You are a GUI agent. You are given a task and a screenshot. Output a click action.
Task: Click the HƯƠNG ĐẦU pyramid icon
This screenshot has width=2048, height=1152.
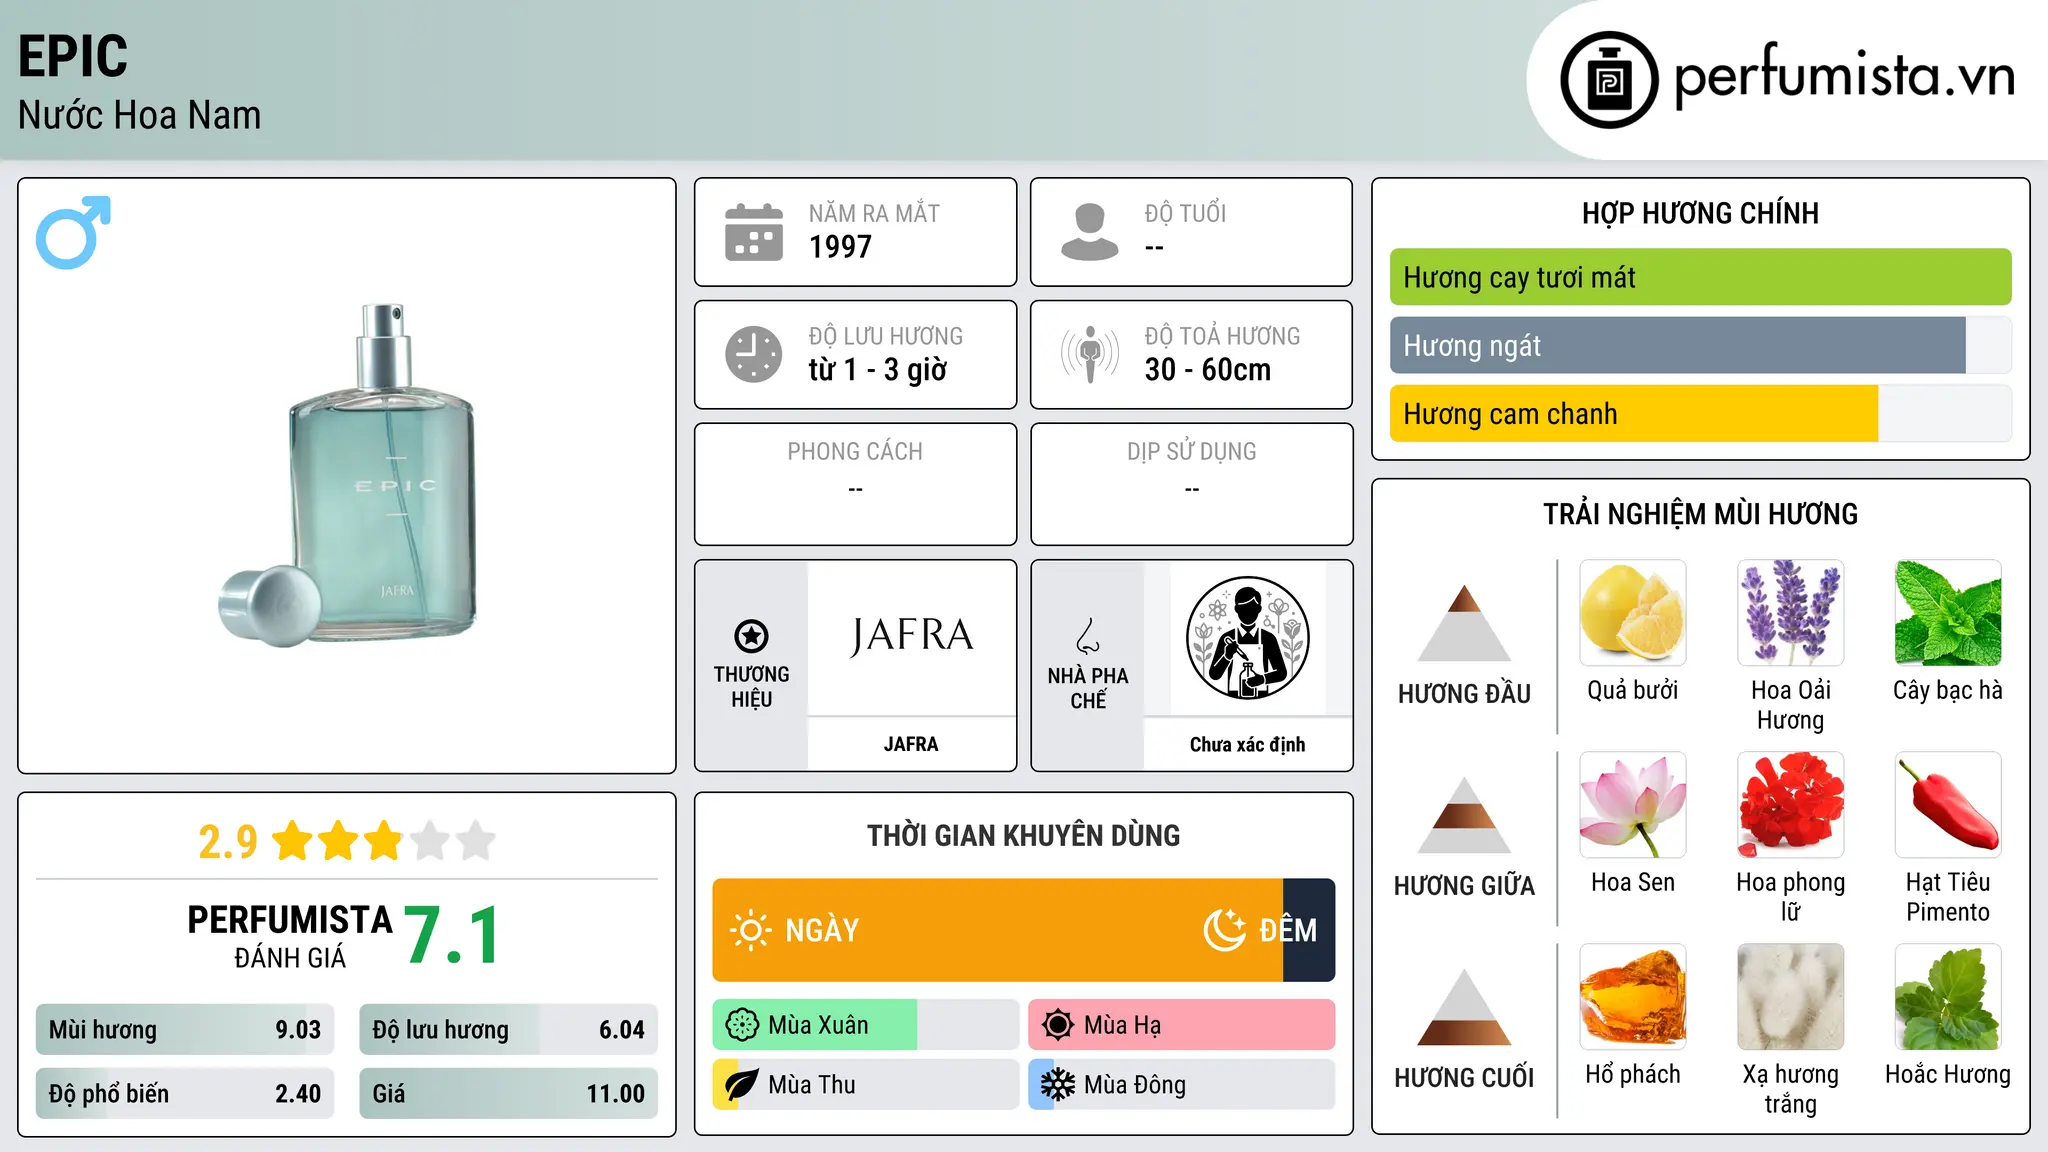(x=1464, y=623)
